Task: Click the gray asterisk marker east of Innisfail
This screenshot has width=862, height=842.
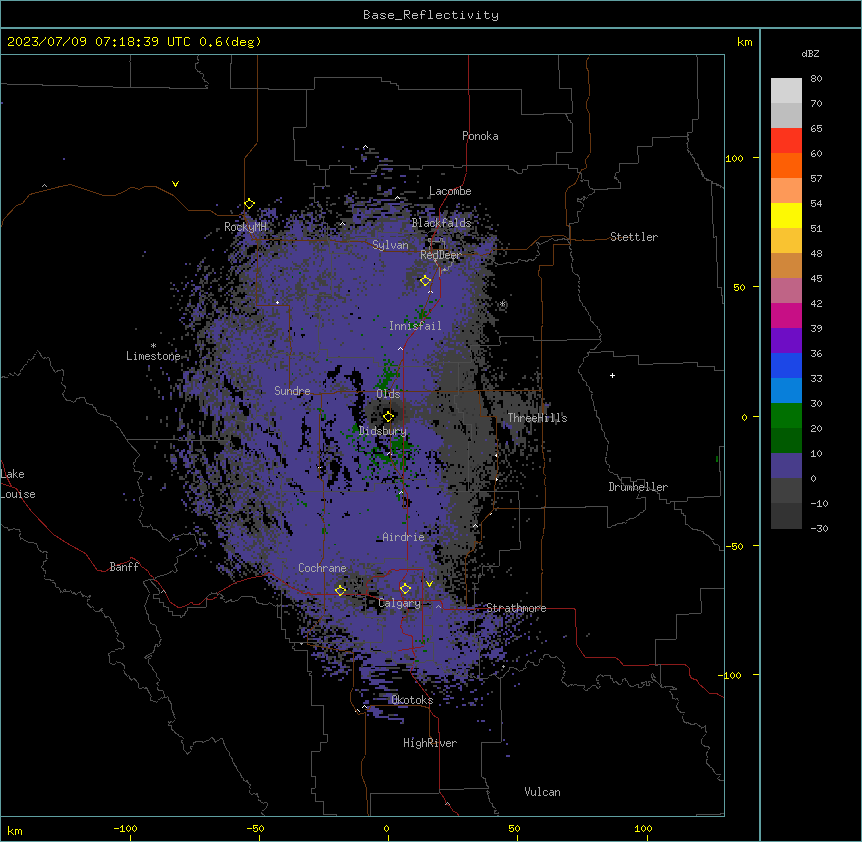Action: pos(503,304)
